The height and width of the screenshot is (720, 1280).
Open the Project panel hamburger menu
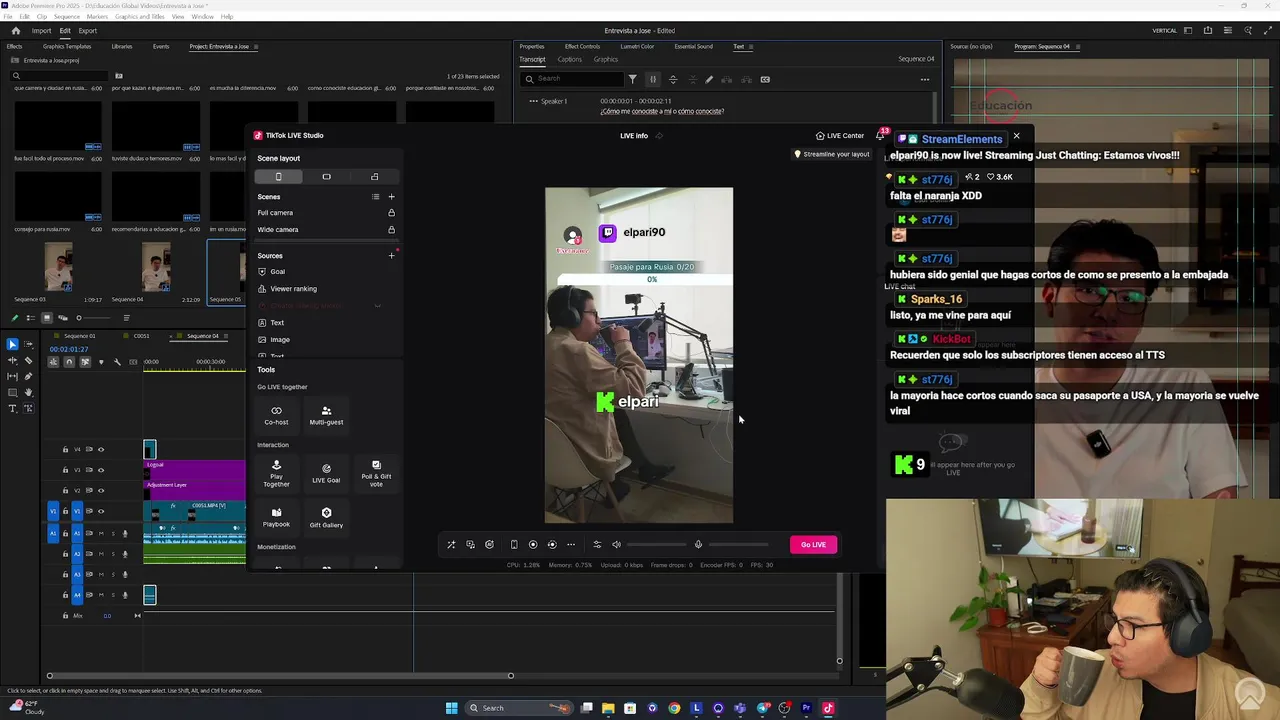tap(257, 47)
